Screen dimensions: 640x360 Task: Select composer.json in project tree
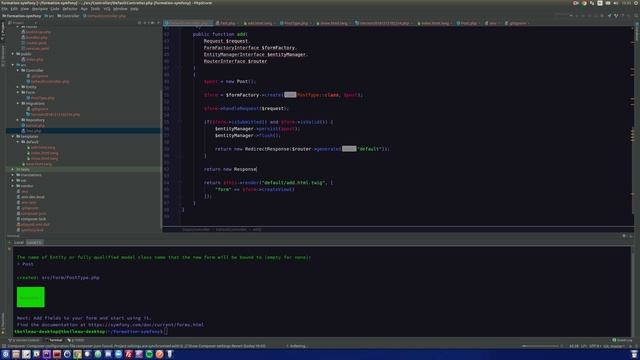click(x=31, y=213)
